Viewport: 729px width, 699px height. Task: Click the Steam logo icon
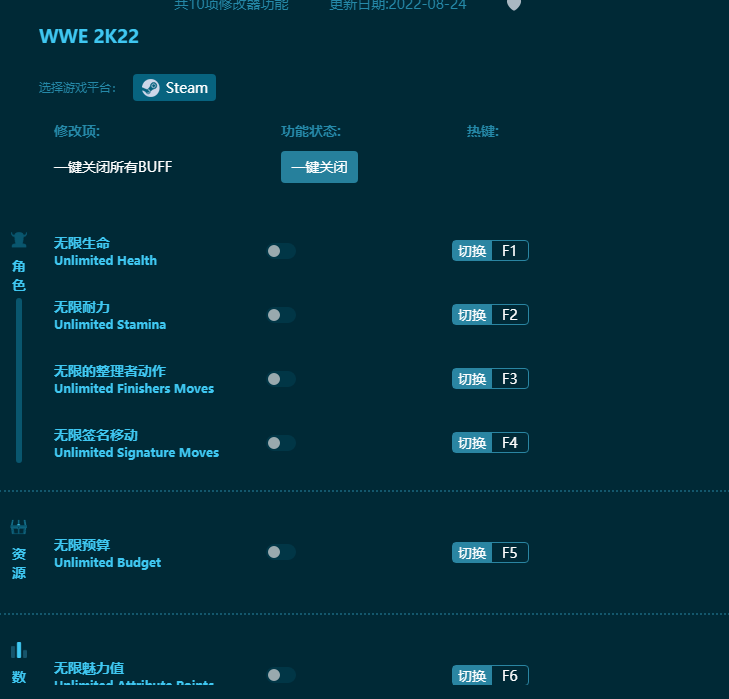151,87
